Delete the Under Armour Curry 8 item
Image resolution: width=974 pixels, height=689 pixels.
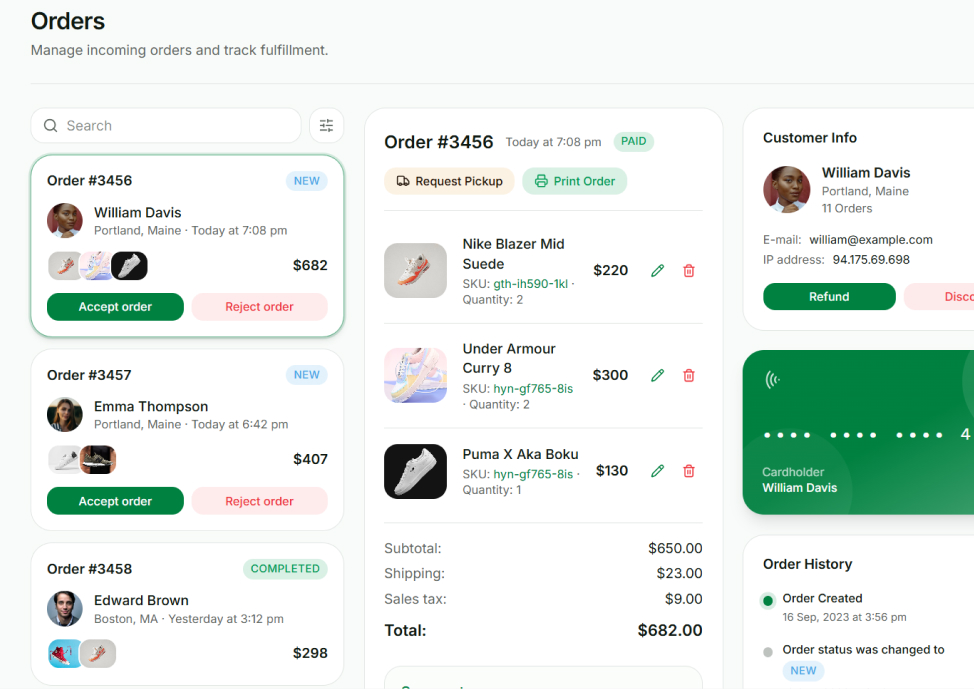coord(688,375)
